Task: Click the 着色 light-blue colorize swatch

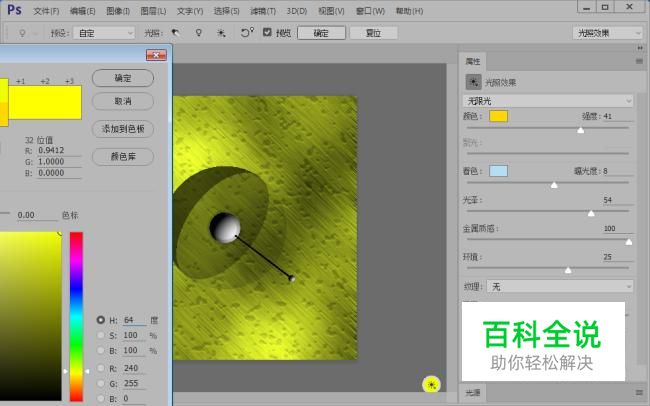Action: click(498, 171)
